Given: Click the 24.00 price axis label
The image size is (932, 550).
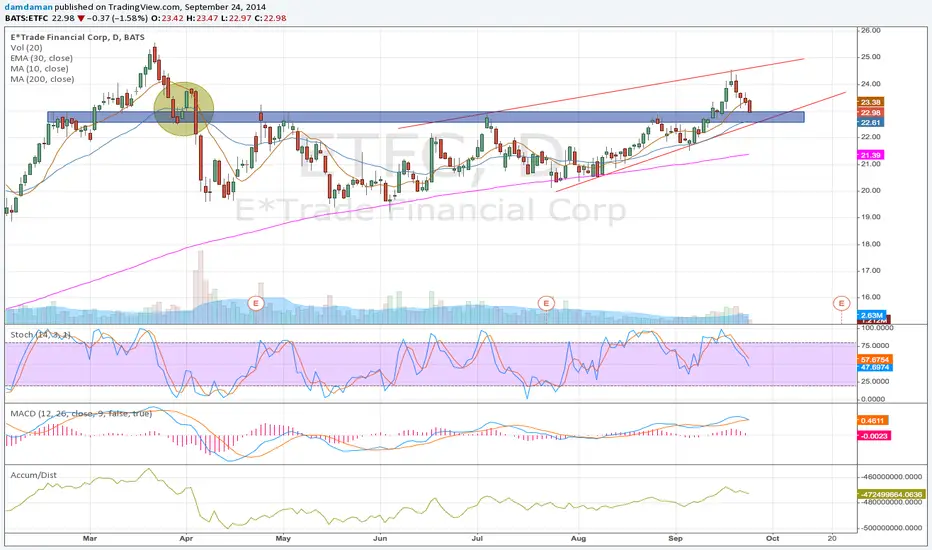Looking at the screenshot, I should pos(871,84).
